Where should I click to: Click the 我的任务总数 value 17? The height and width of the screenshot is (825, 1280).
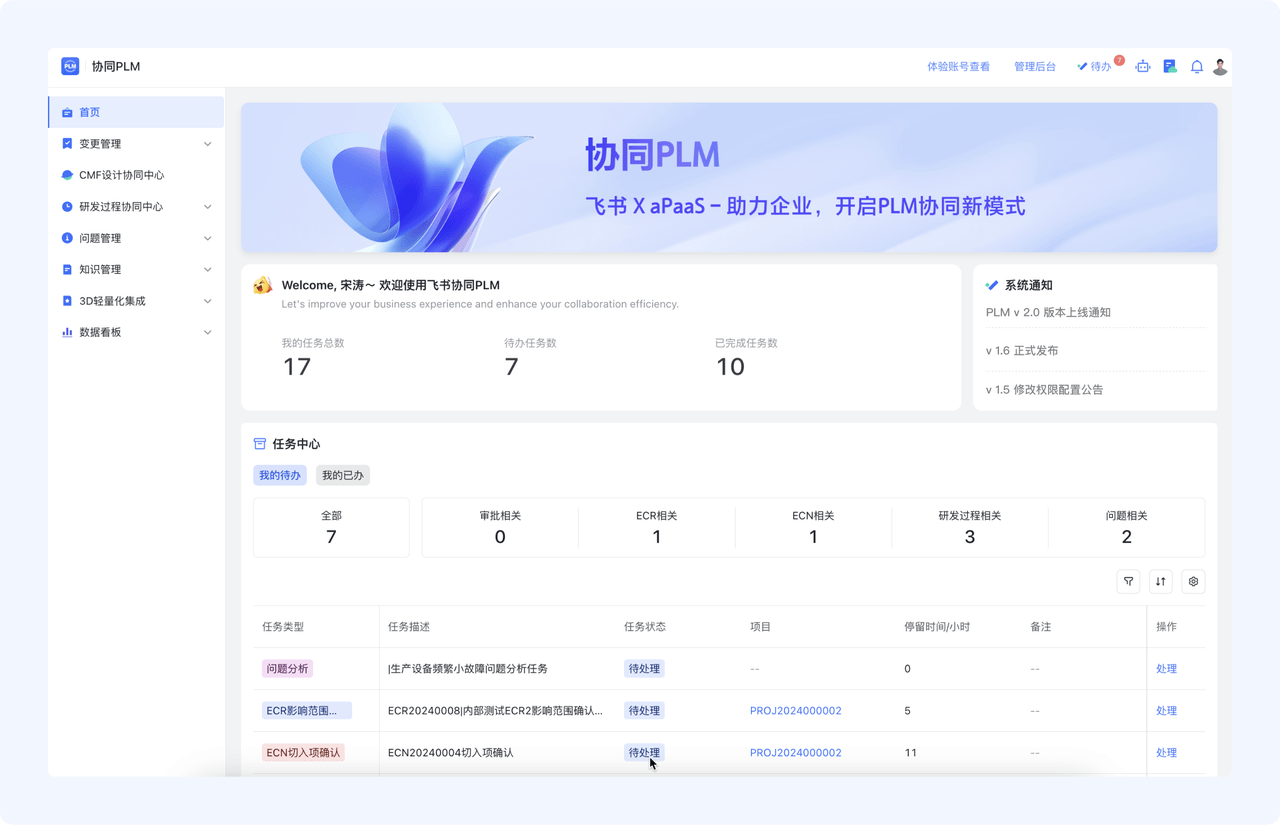click(297, 367)
